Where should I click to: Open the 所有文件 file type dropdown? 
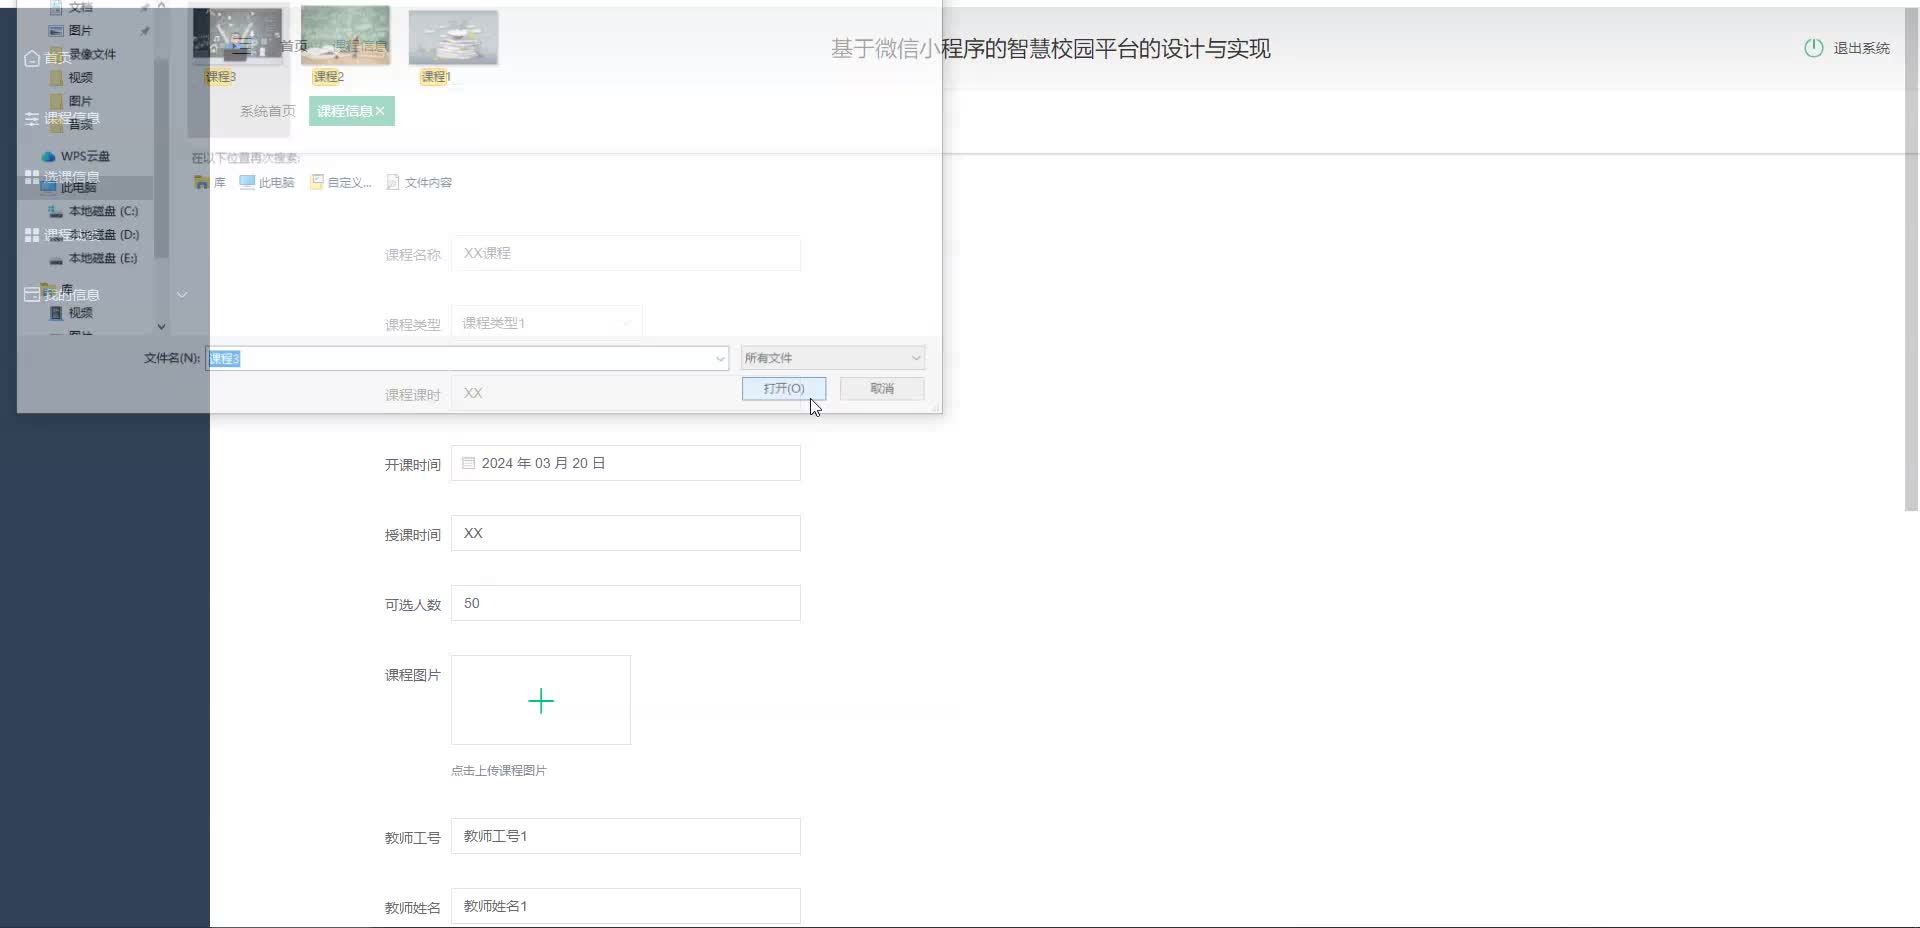(833, 358)
